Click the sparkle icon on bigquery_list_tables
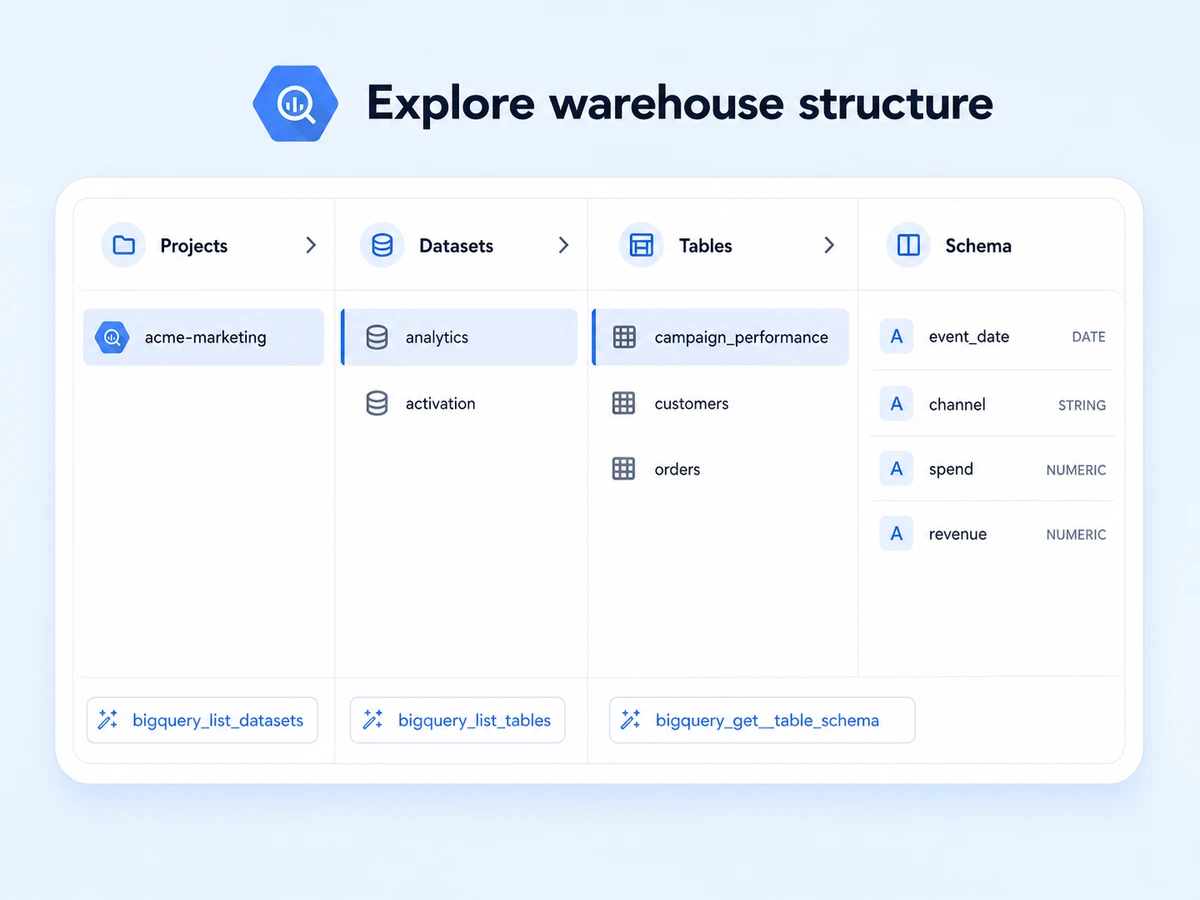This screenshot has width=1200, height=900. coord(373,720)
